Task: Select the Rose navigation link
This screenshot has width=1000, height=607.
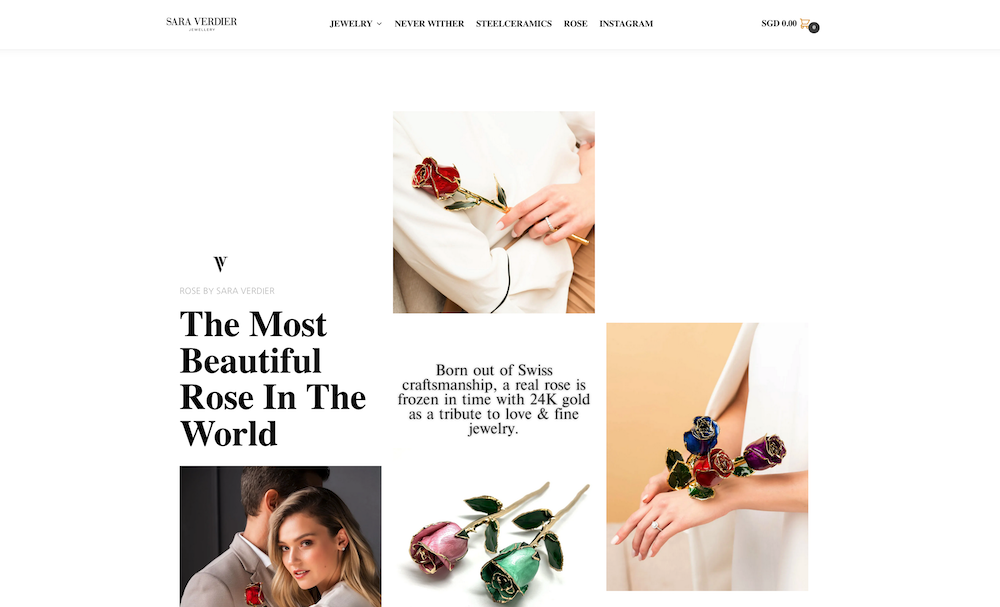Action: pyautogui.click(x=575, y=24)
